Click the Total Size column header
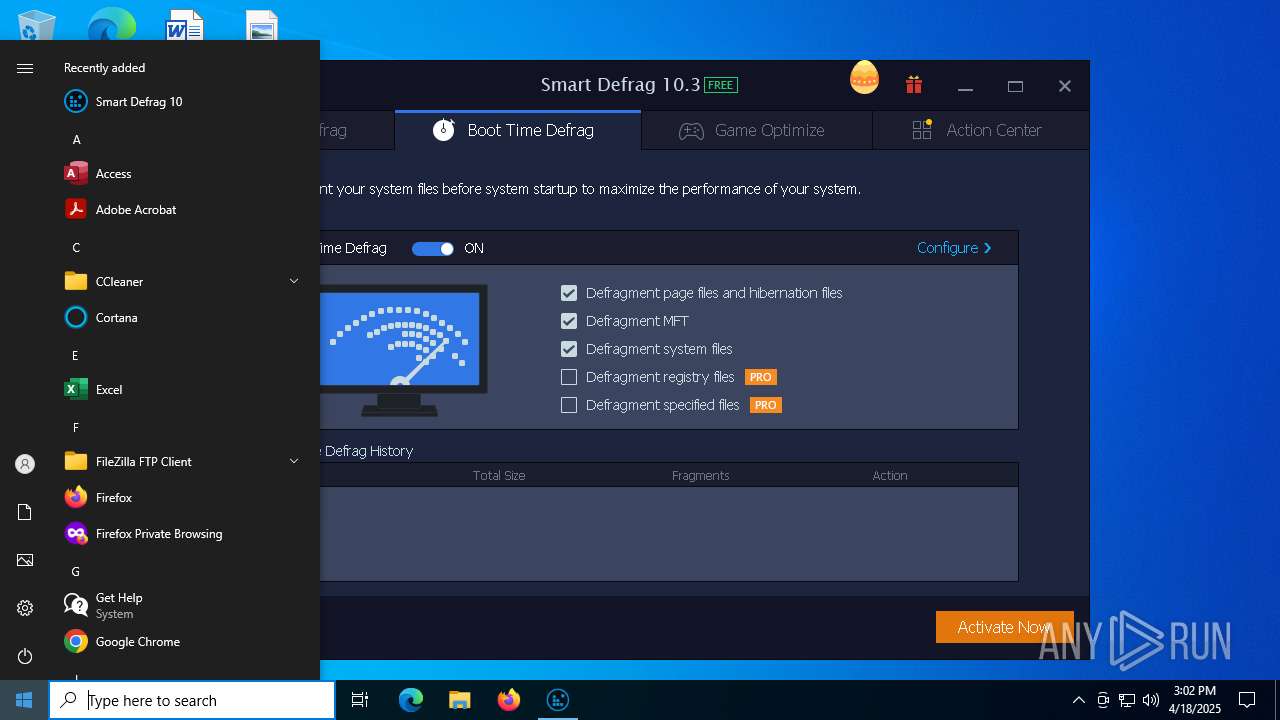 [499, 475]
